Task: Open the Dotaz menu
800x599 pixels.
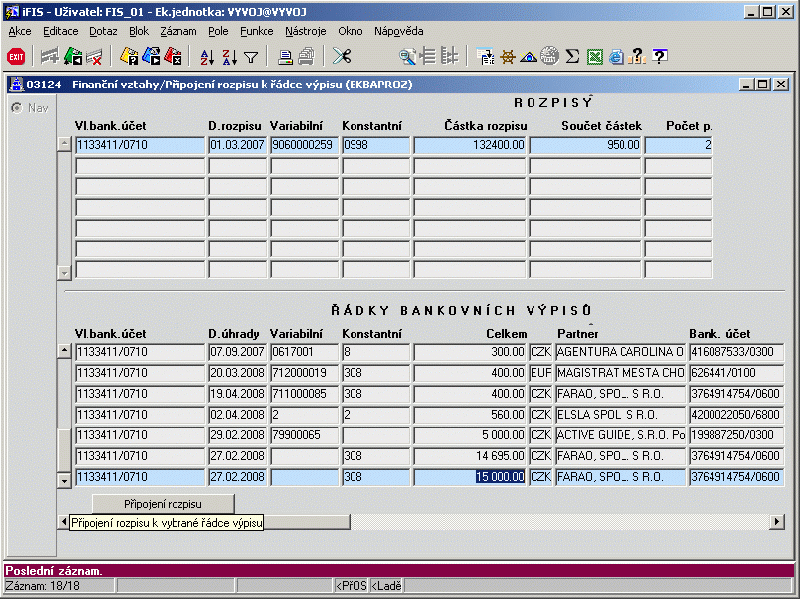Action: [x=103, y=31]
